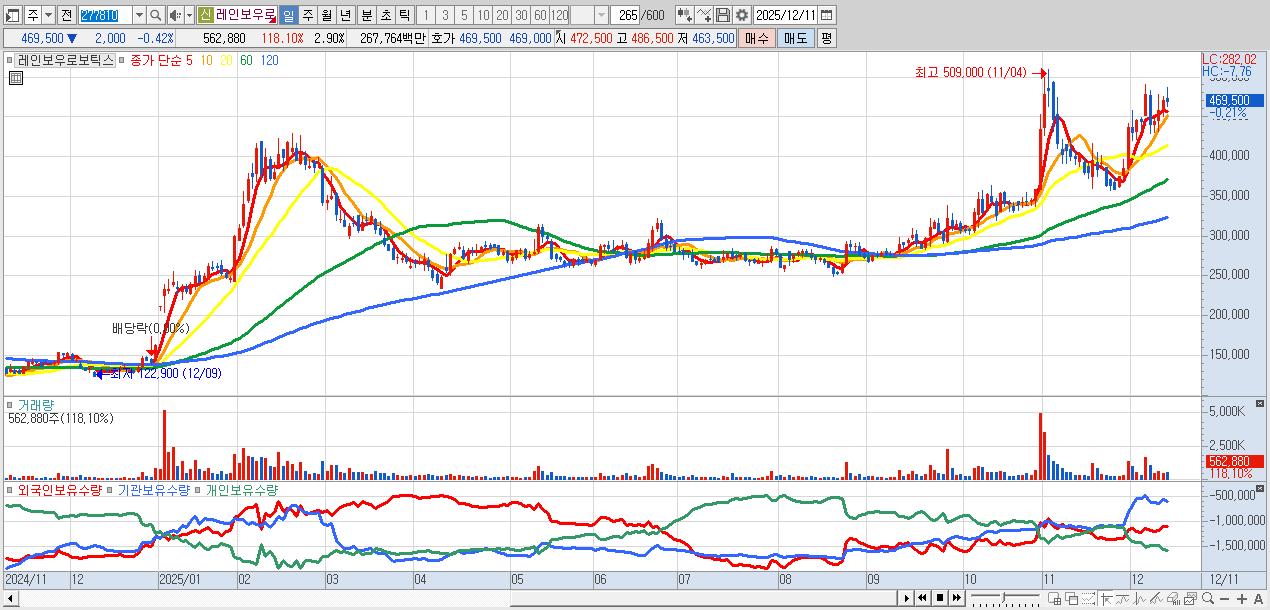1270x610 pixels.
Task: Click the 매도 sell button
Action: [796, 38]
